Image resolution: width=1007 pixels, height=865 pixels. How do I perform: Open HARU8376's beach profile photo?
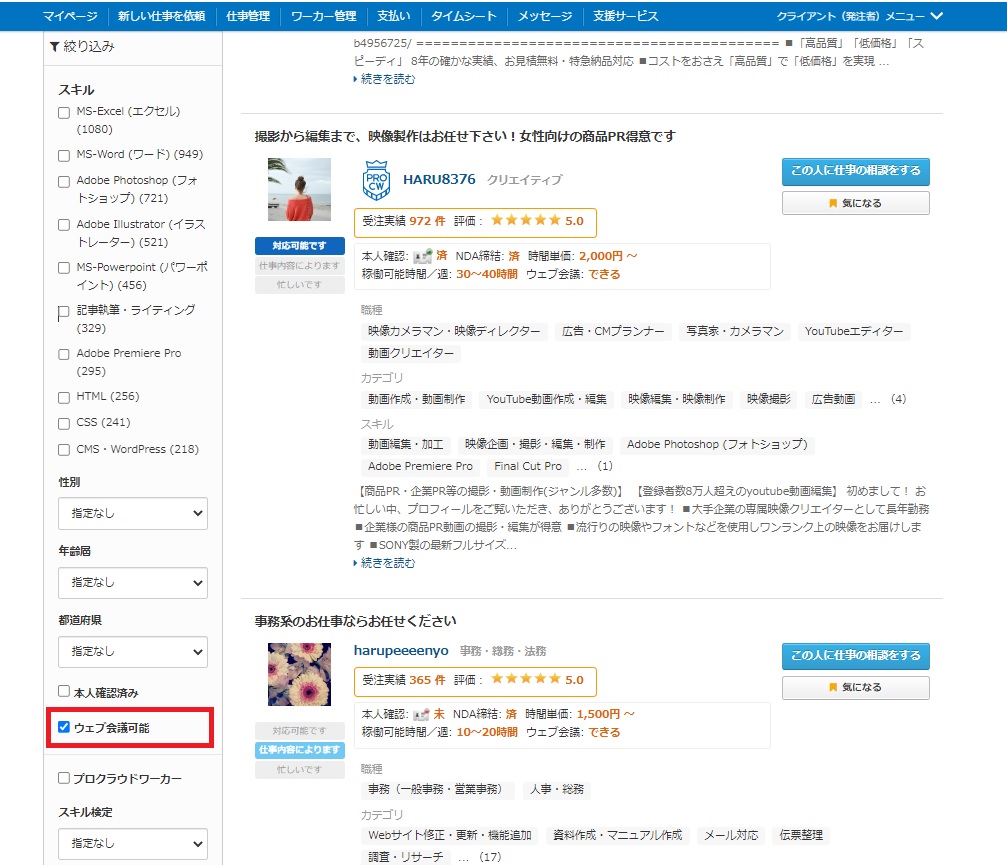tap(299, 189)
